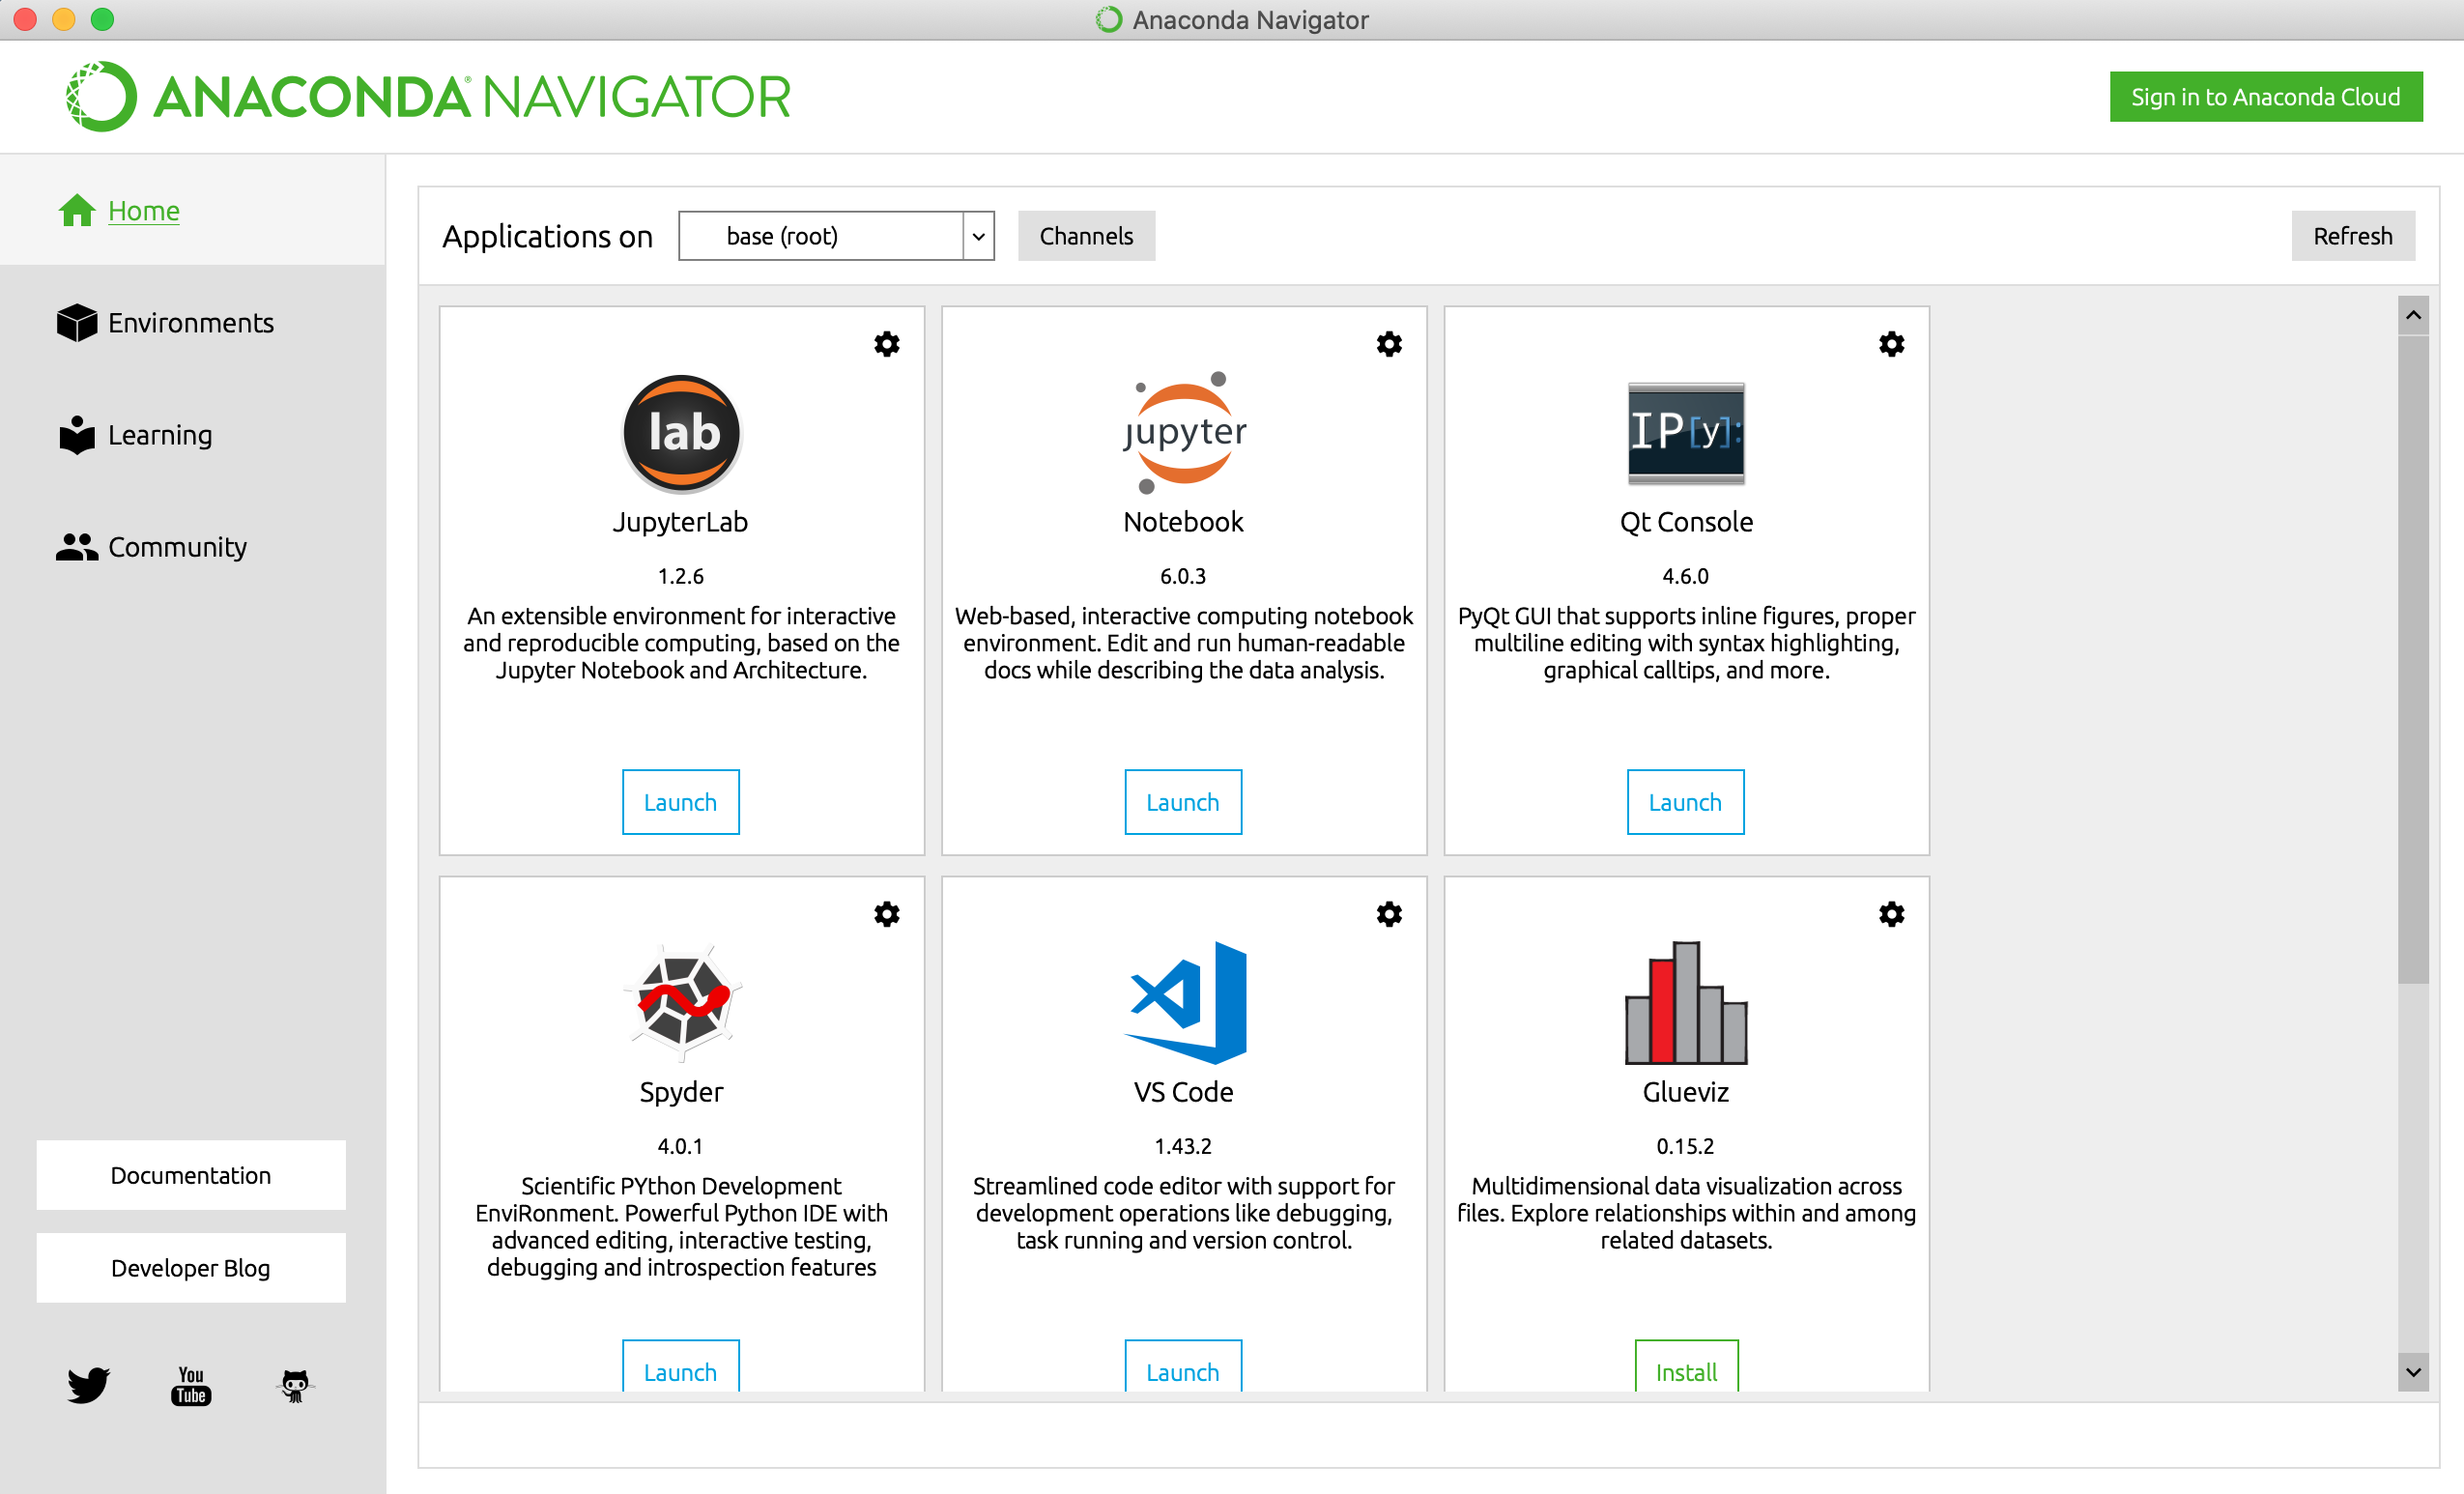This screenshot has width=2464, height=1494.
Task: Open the Developer Blog button
Action: coord(191,1268)
